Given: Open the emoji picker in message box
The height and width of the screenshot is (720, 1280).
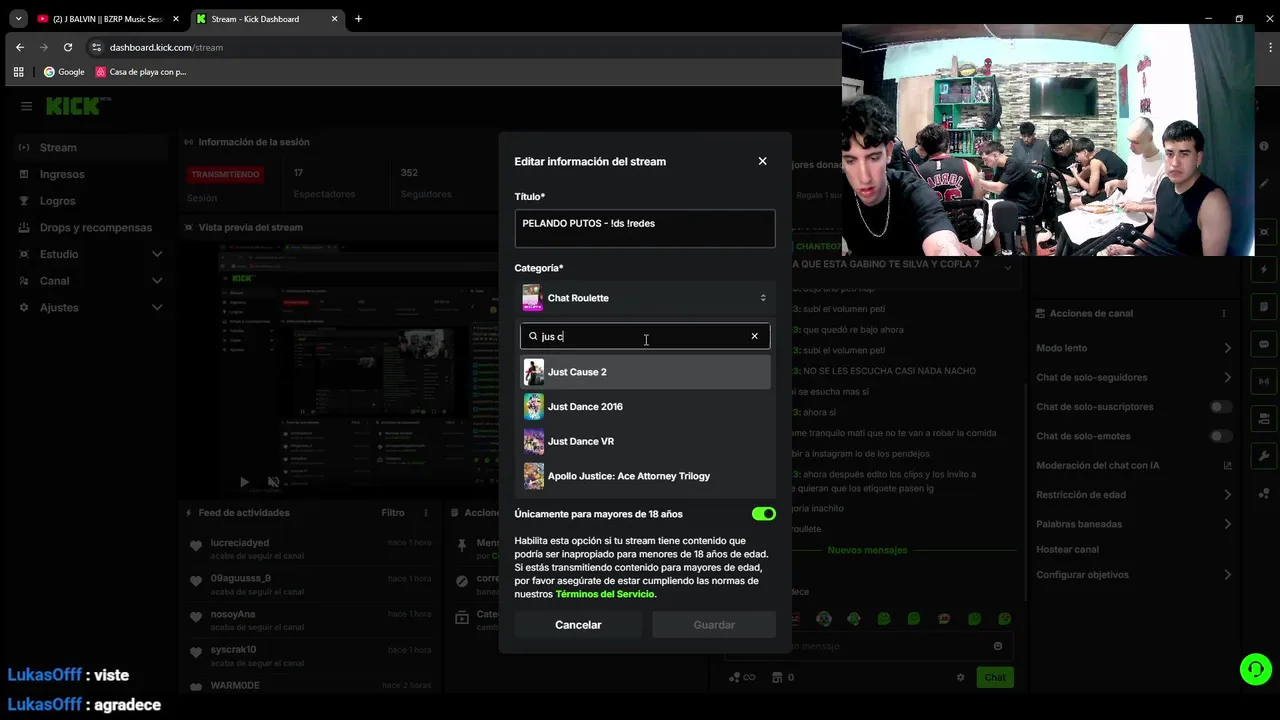Looking at the screenshot, I should (998, 646).
